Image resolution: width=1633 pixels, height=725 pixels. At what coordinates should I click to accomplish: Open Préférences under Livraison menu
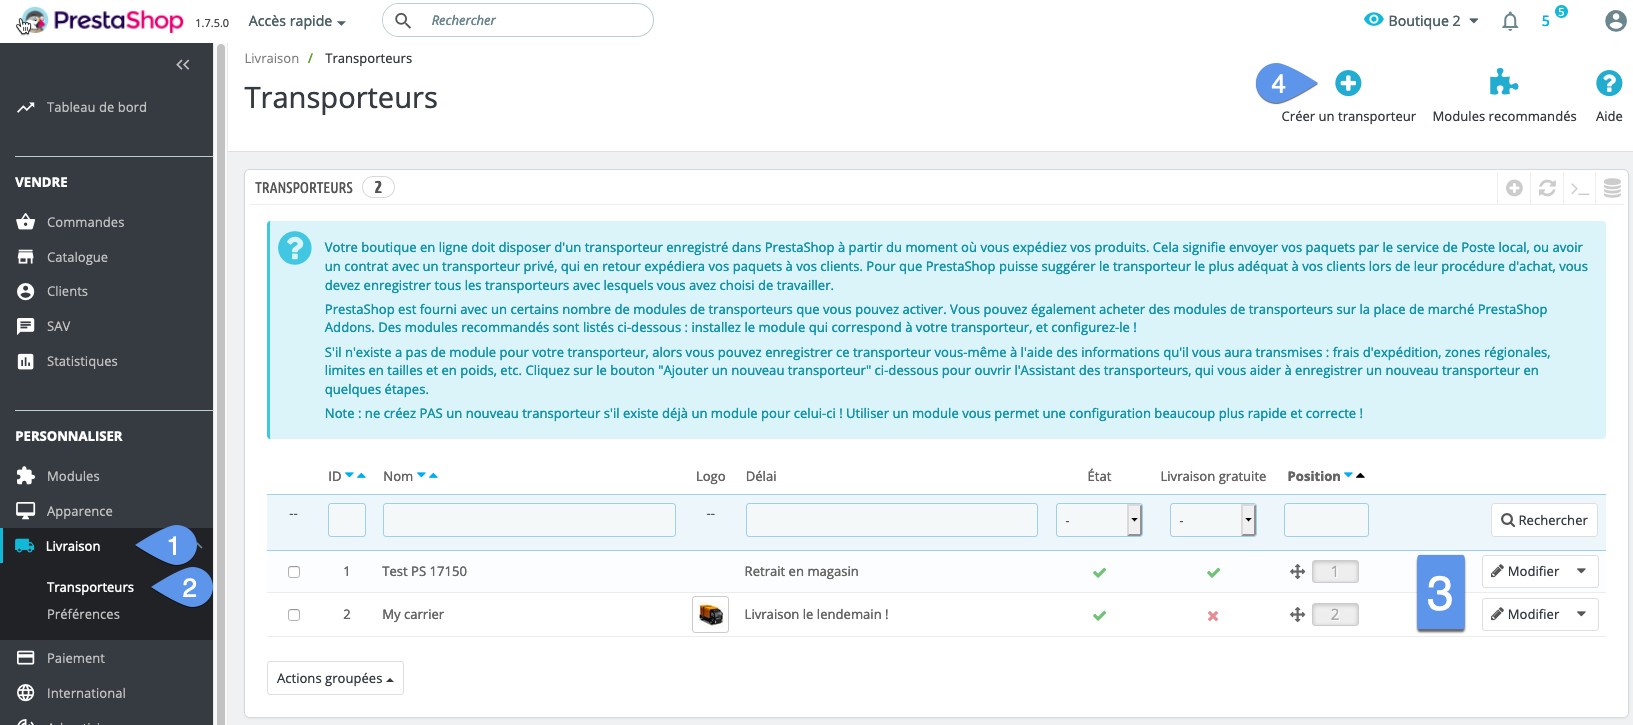83,614
